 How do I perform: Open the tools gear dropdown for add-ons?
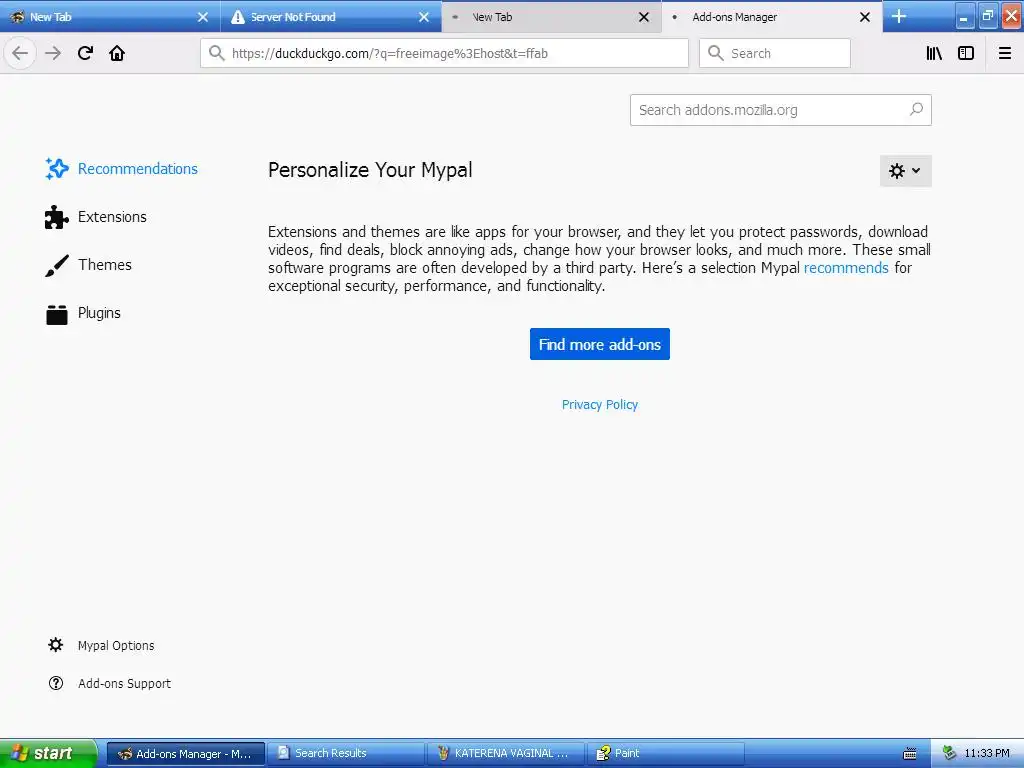pos(905,171)
